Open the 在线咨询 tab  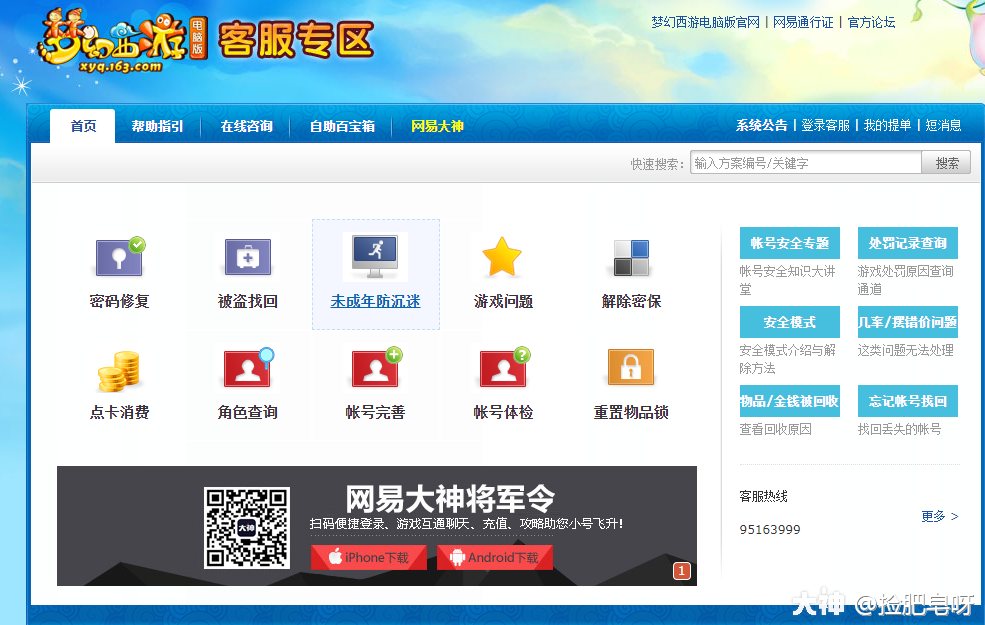click(246, 126)
